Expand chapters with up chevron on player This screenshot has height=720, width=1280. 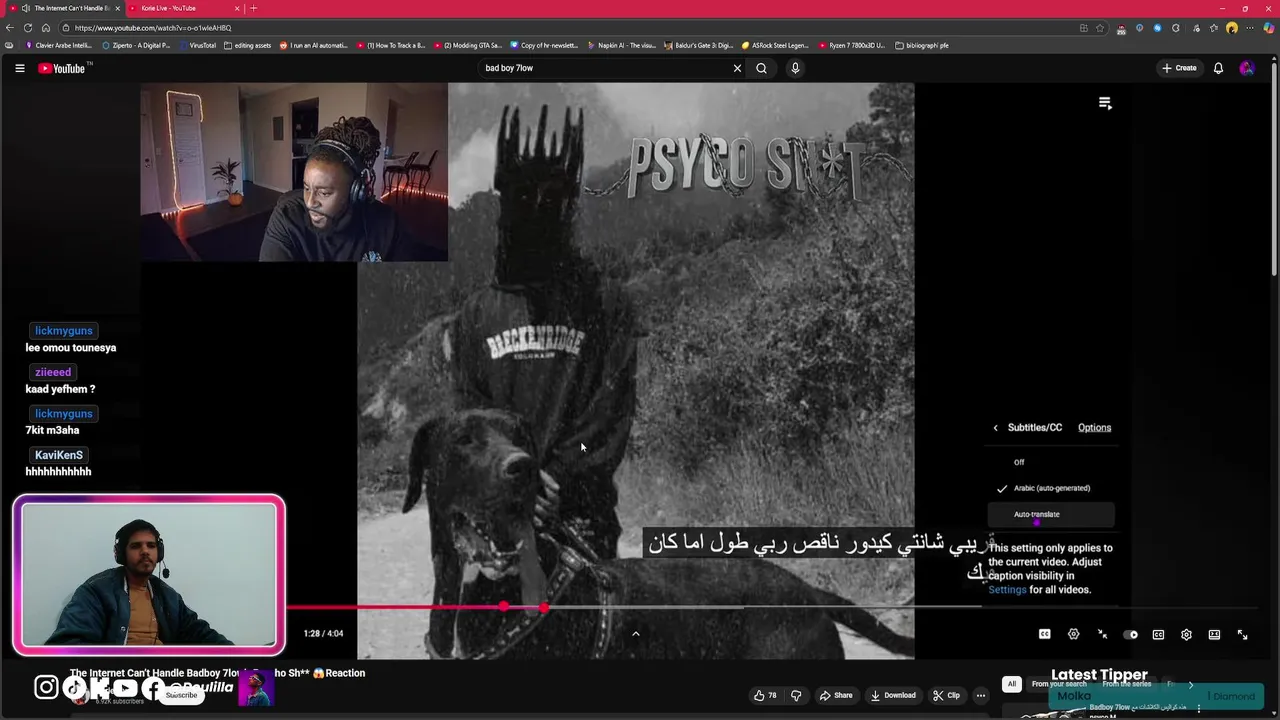click(x=635, y=633)
